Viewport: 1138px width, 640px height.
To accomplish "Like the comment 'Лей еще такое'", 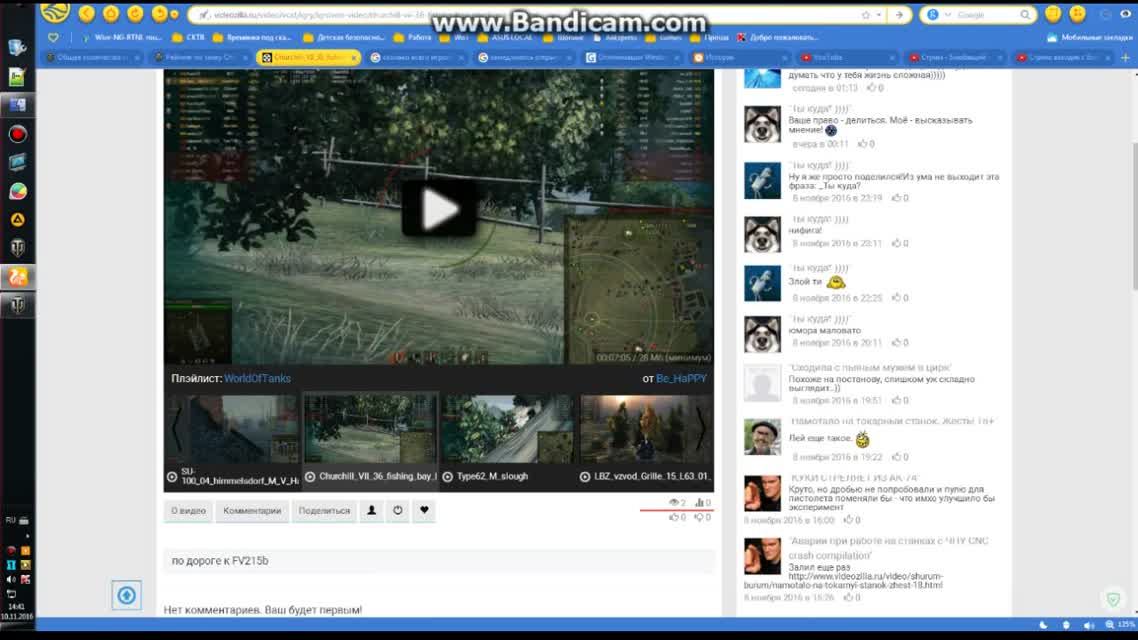I will point(900,457).
